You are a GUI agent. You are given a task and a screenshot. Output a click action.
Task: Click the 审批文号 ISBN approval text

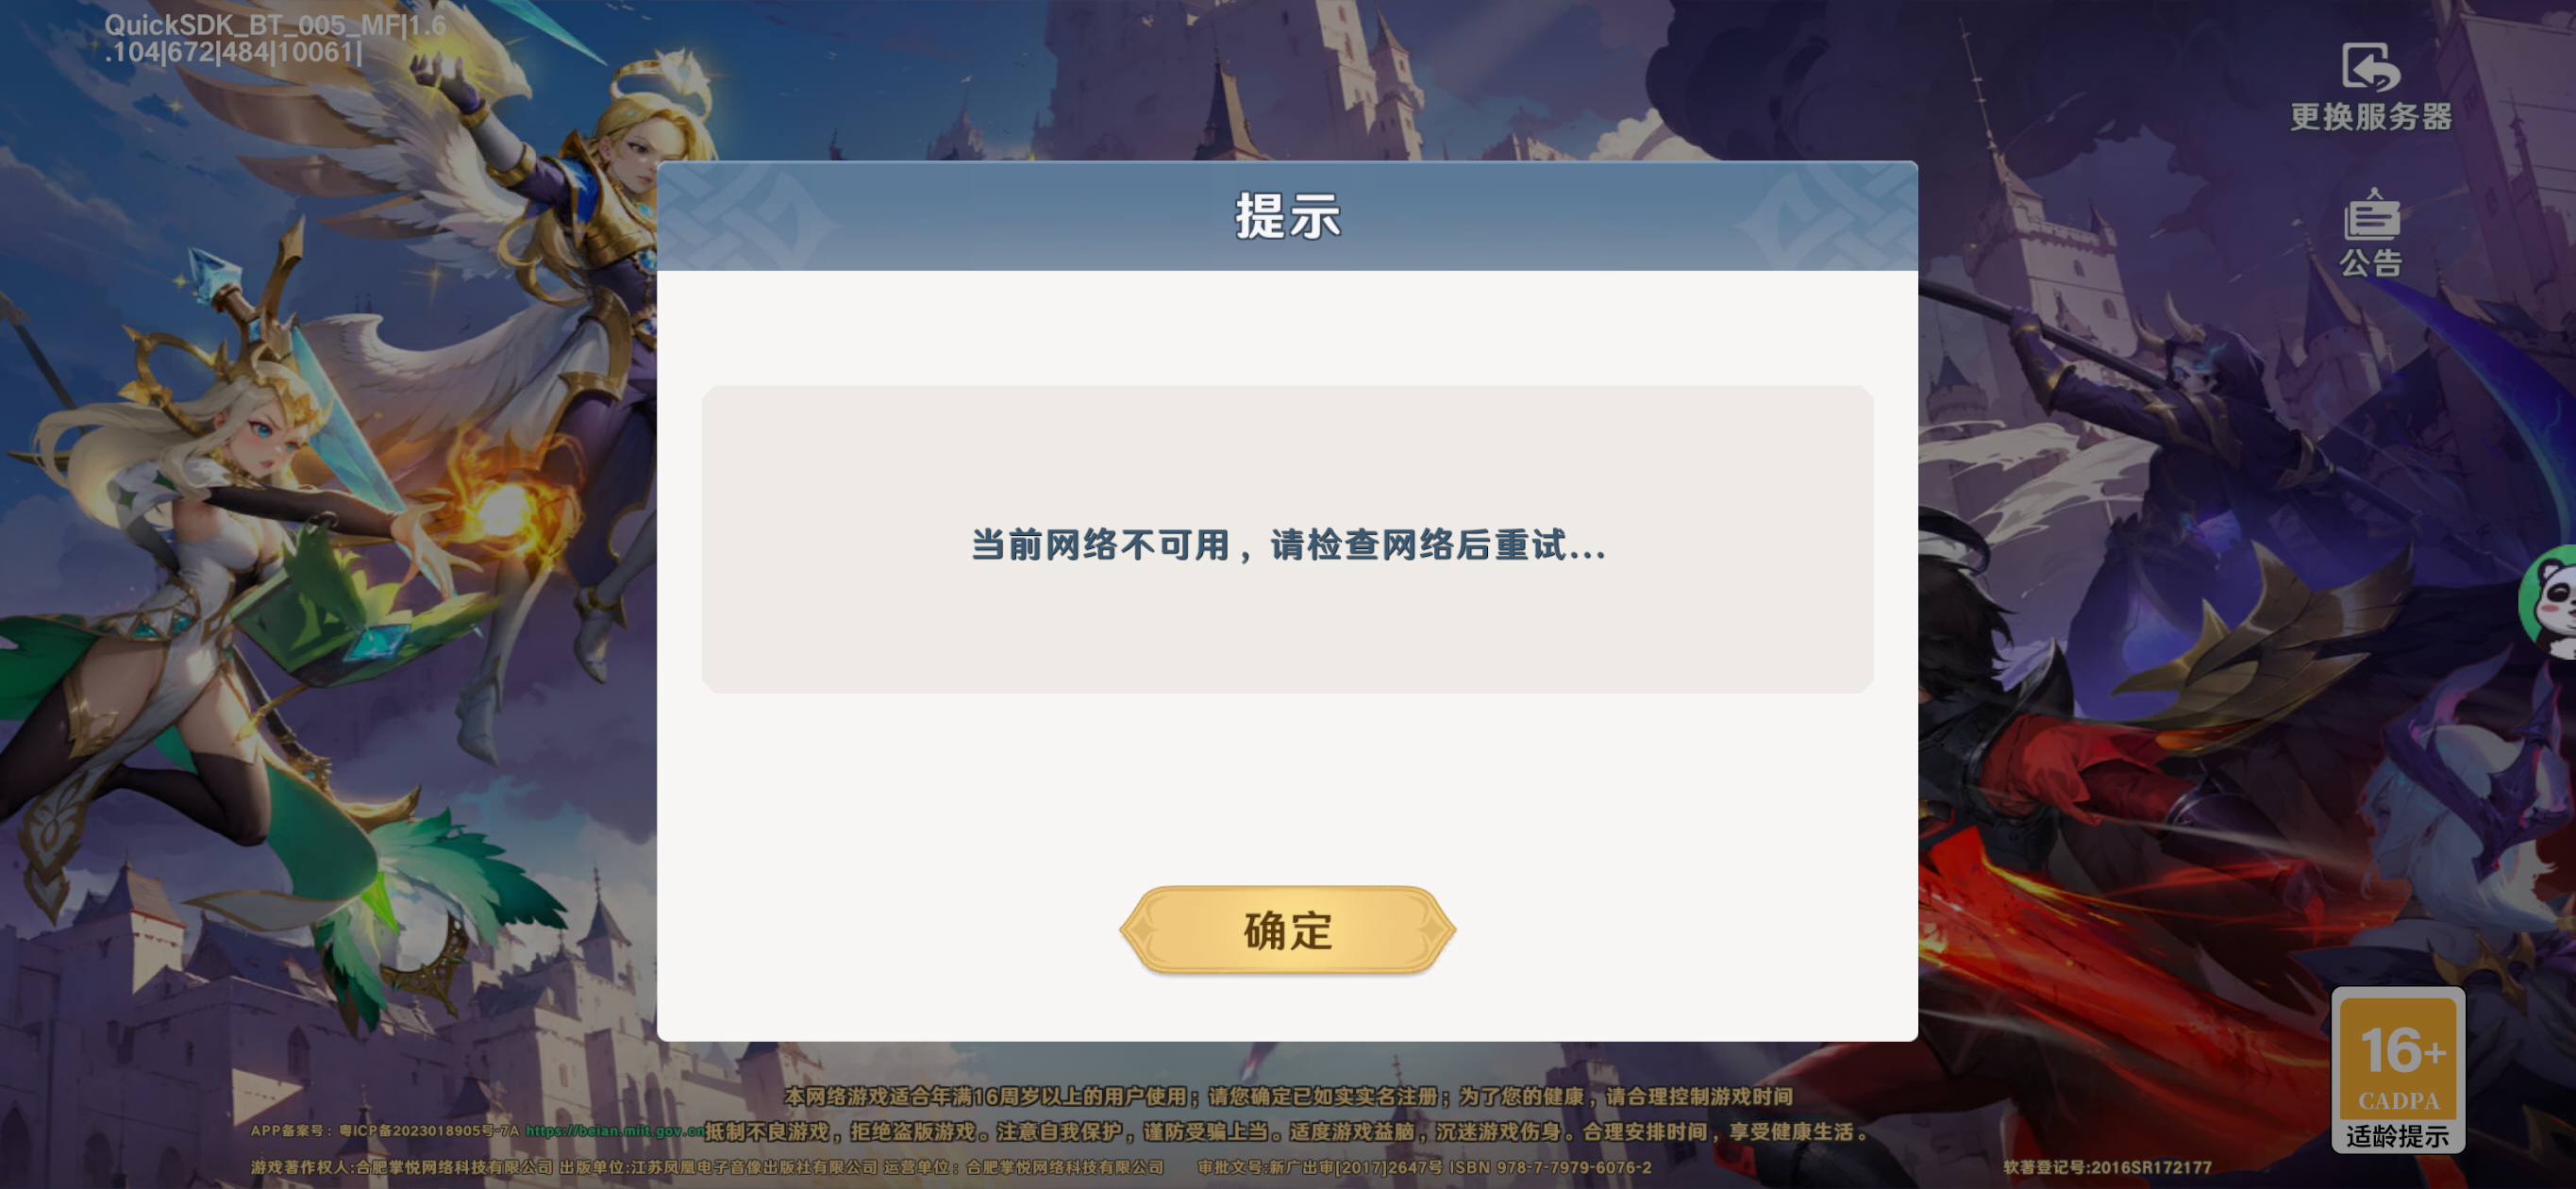(x=1424, y=1167)
